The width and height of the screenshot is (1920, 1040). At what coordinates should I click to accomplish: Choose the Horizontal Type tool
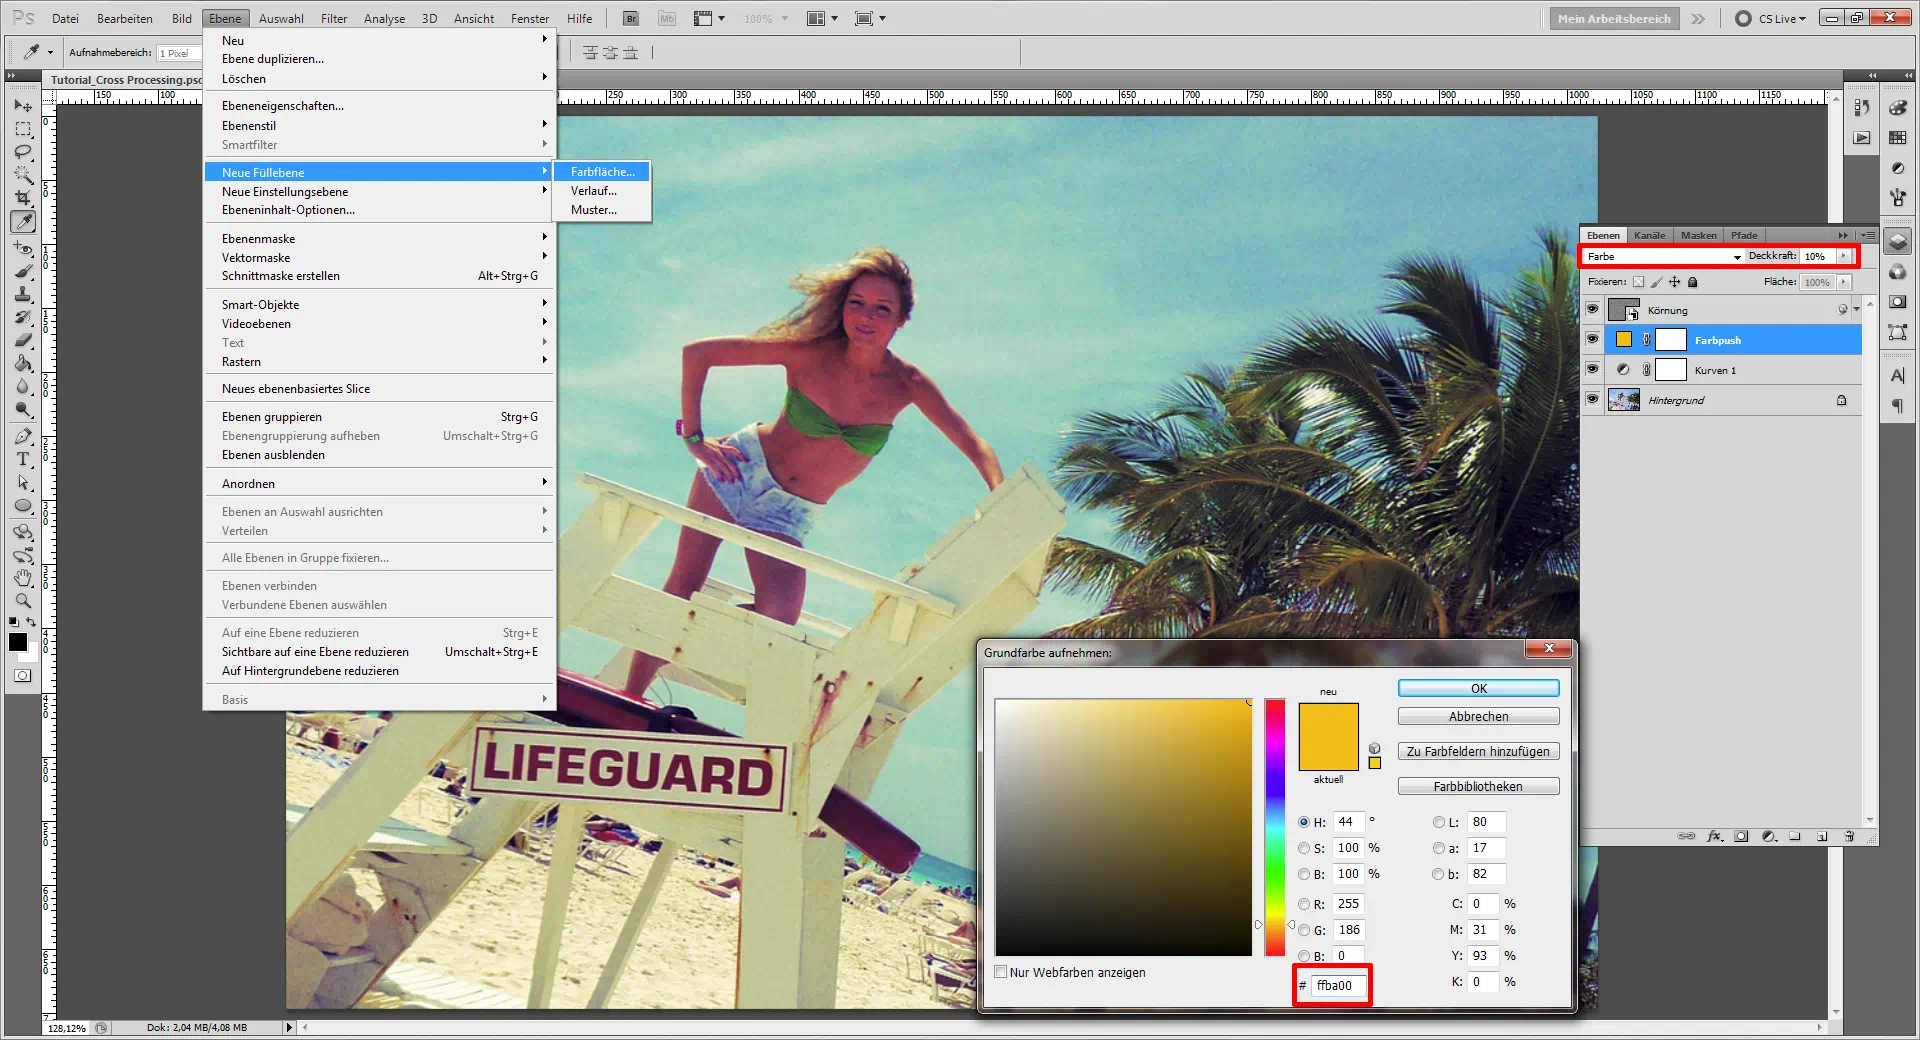pyautogui.click(x=23, y=459)
